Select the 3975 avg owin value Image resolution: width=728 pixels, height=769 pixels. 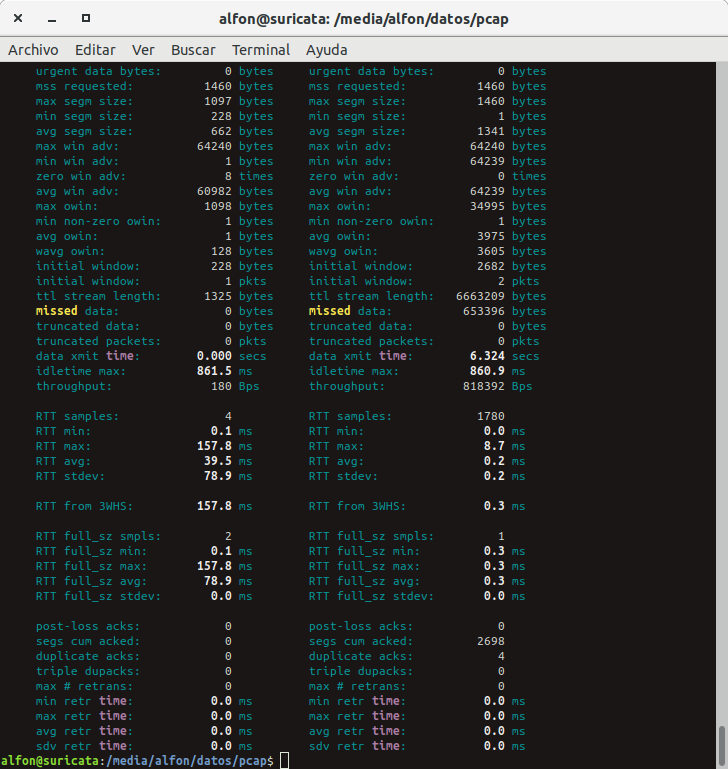(491, 236)
